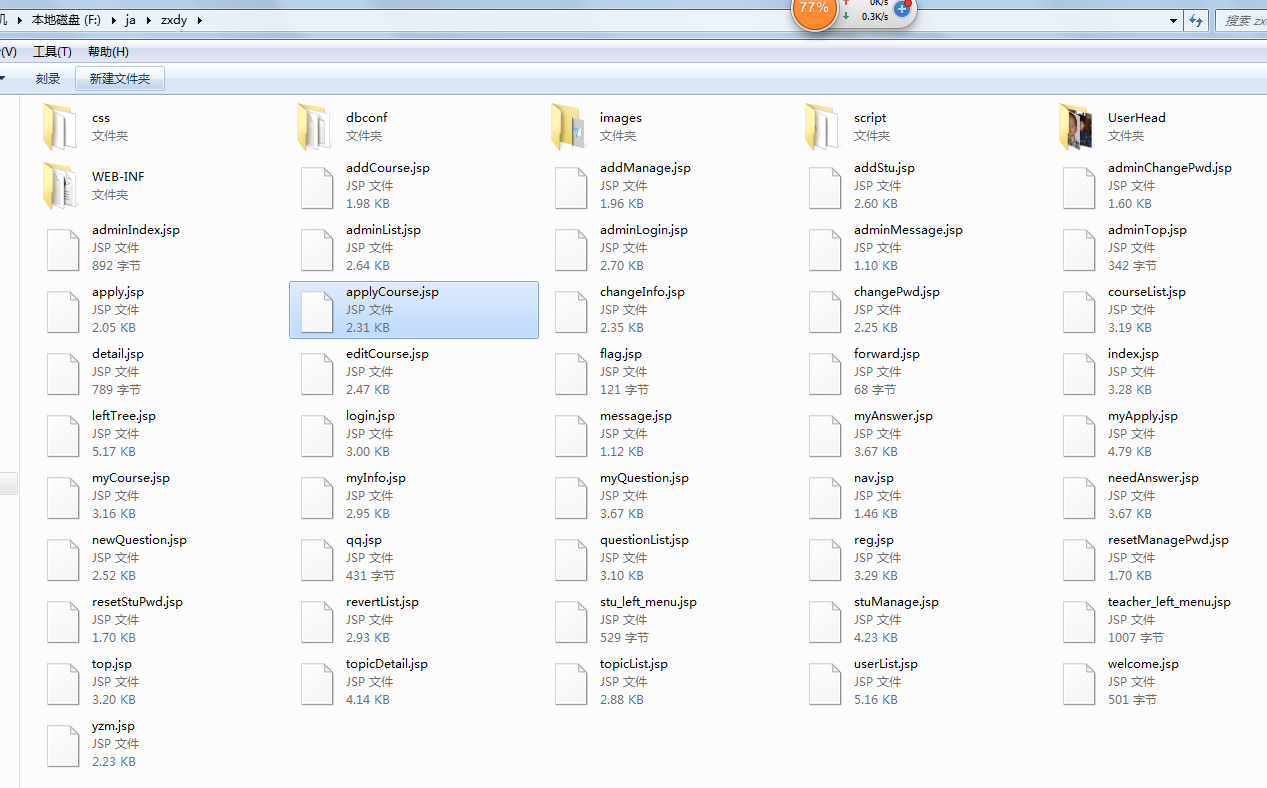This screenshot has width=1267, height=788.
Task: Select file name teacher_left_menu.jsp
Action: 1169,602
